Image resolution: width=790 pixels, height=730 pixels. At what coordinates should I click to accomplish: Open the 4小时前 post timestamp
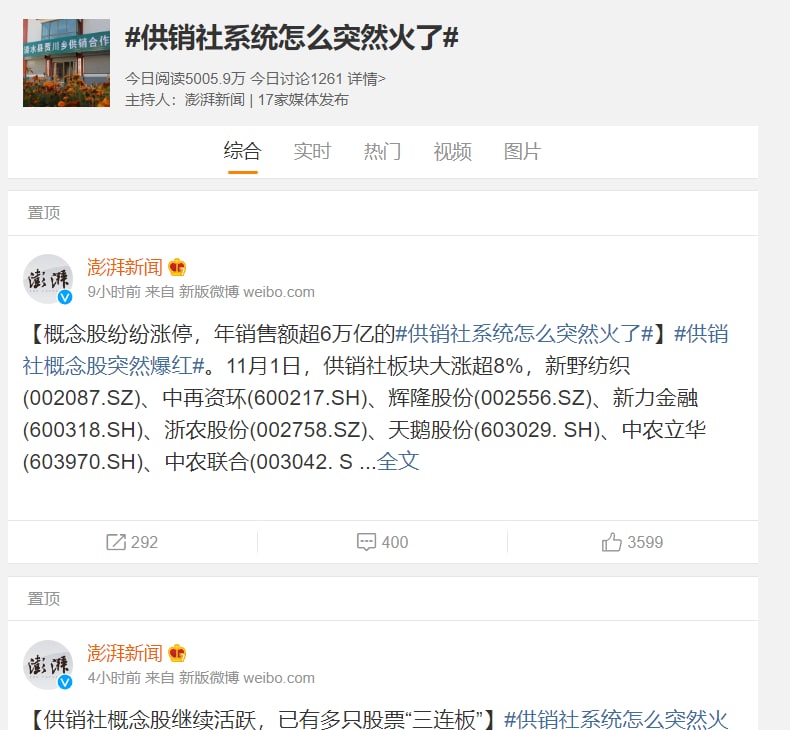click(114, 678)
